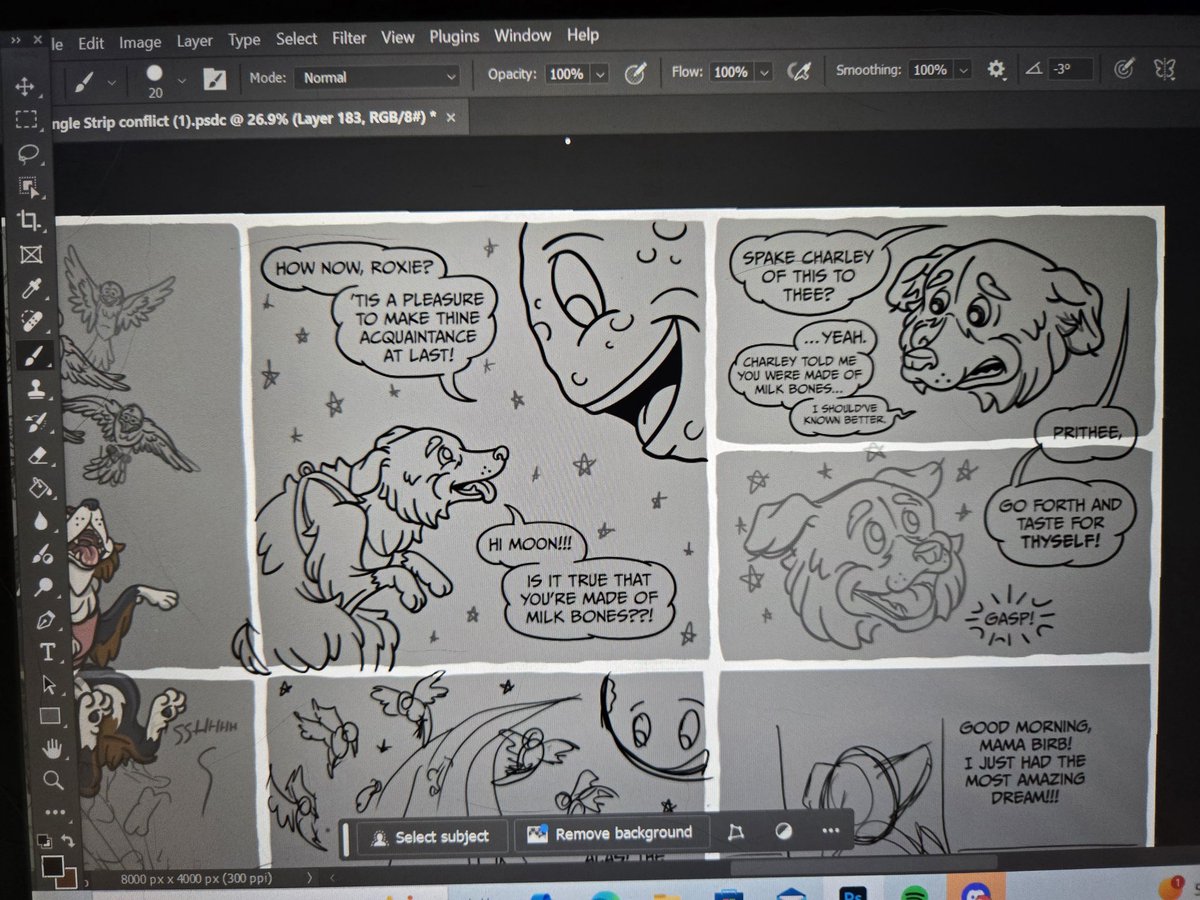Click the foreground color swatch
Viewport: 1200px width, 900px height.
(x=52, y=866)
